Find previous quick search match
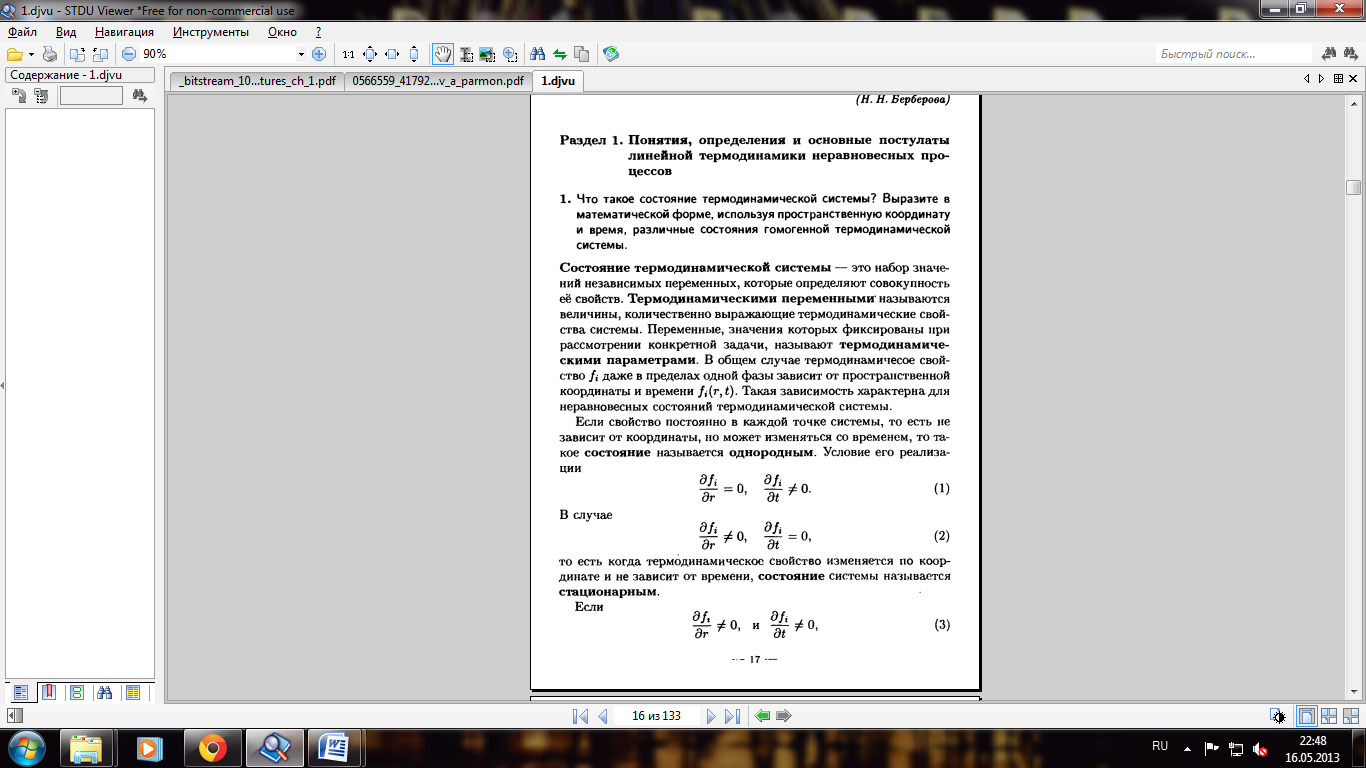Viewport: 1366px width, 768px height. pyautogui.click(x=1329, y=54)
